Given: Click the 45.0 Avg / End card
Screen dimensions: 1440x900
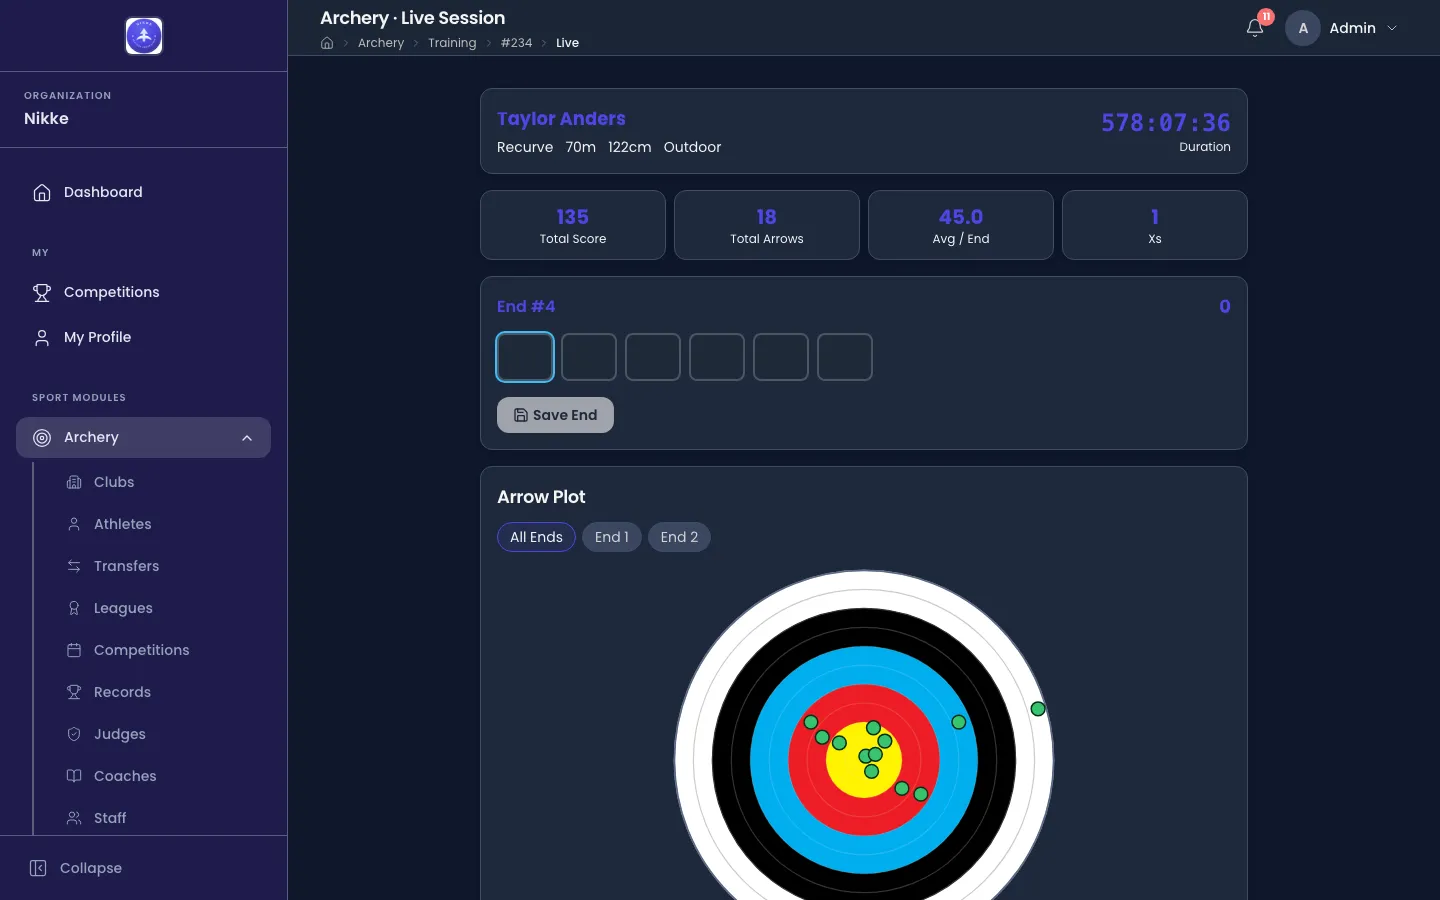Looking at the screenshot, I should [961, 225].
